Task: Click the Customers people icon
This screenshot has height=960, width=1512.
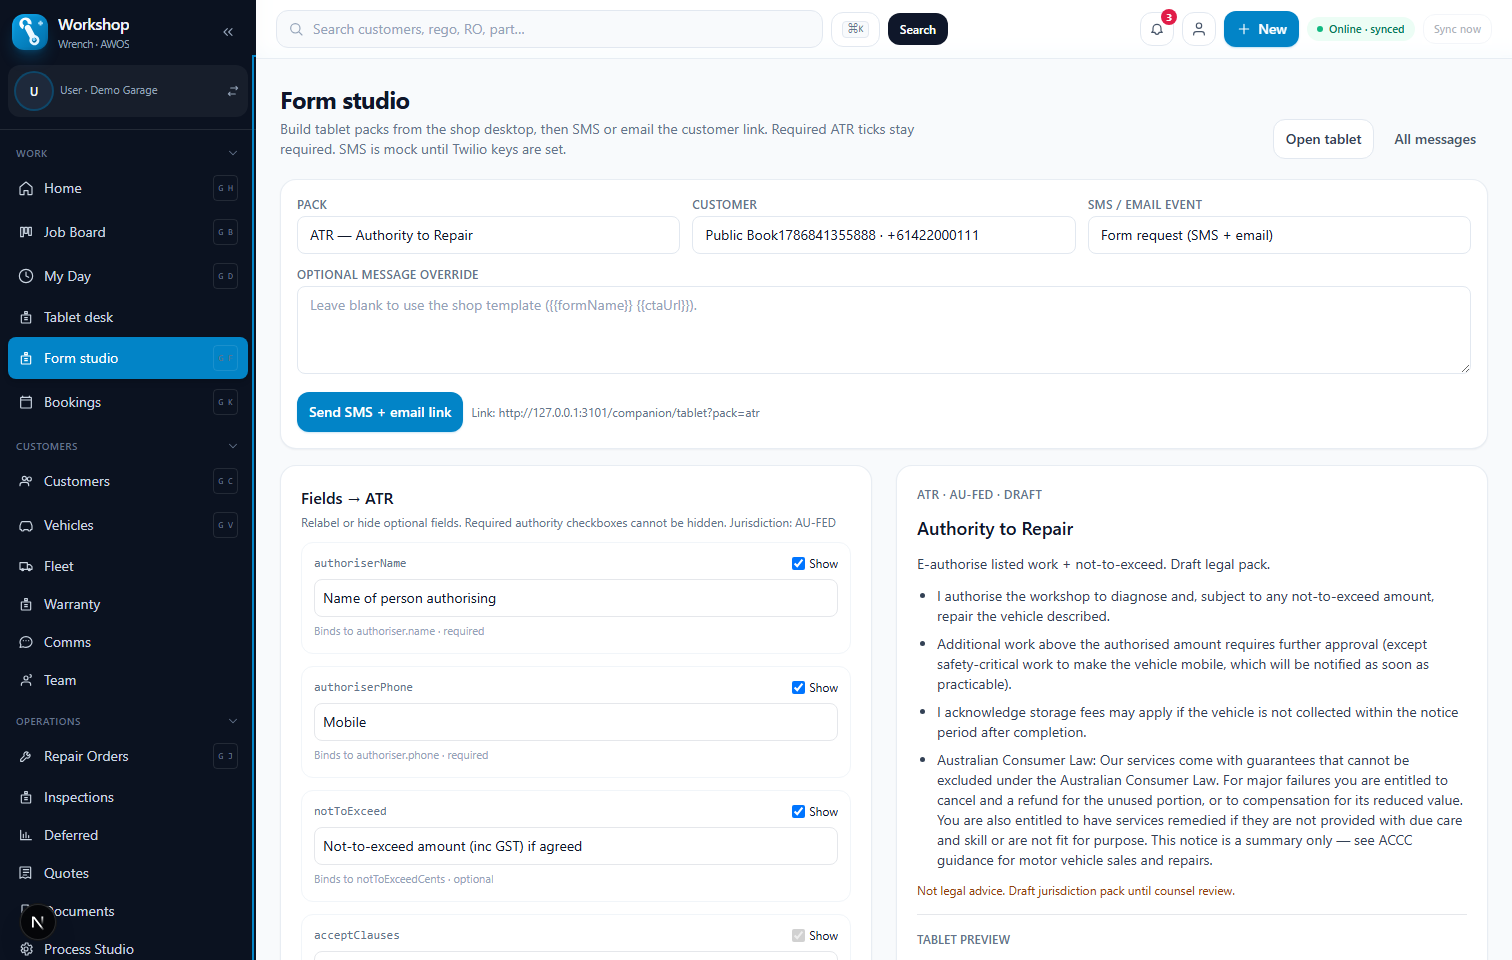Action: pos(26,481)
